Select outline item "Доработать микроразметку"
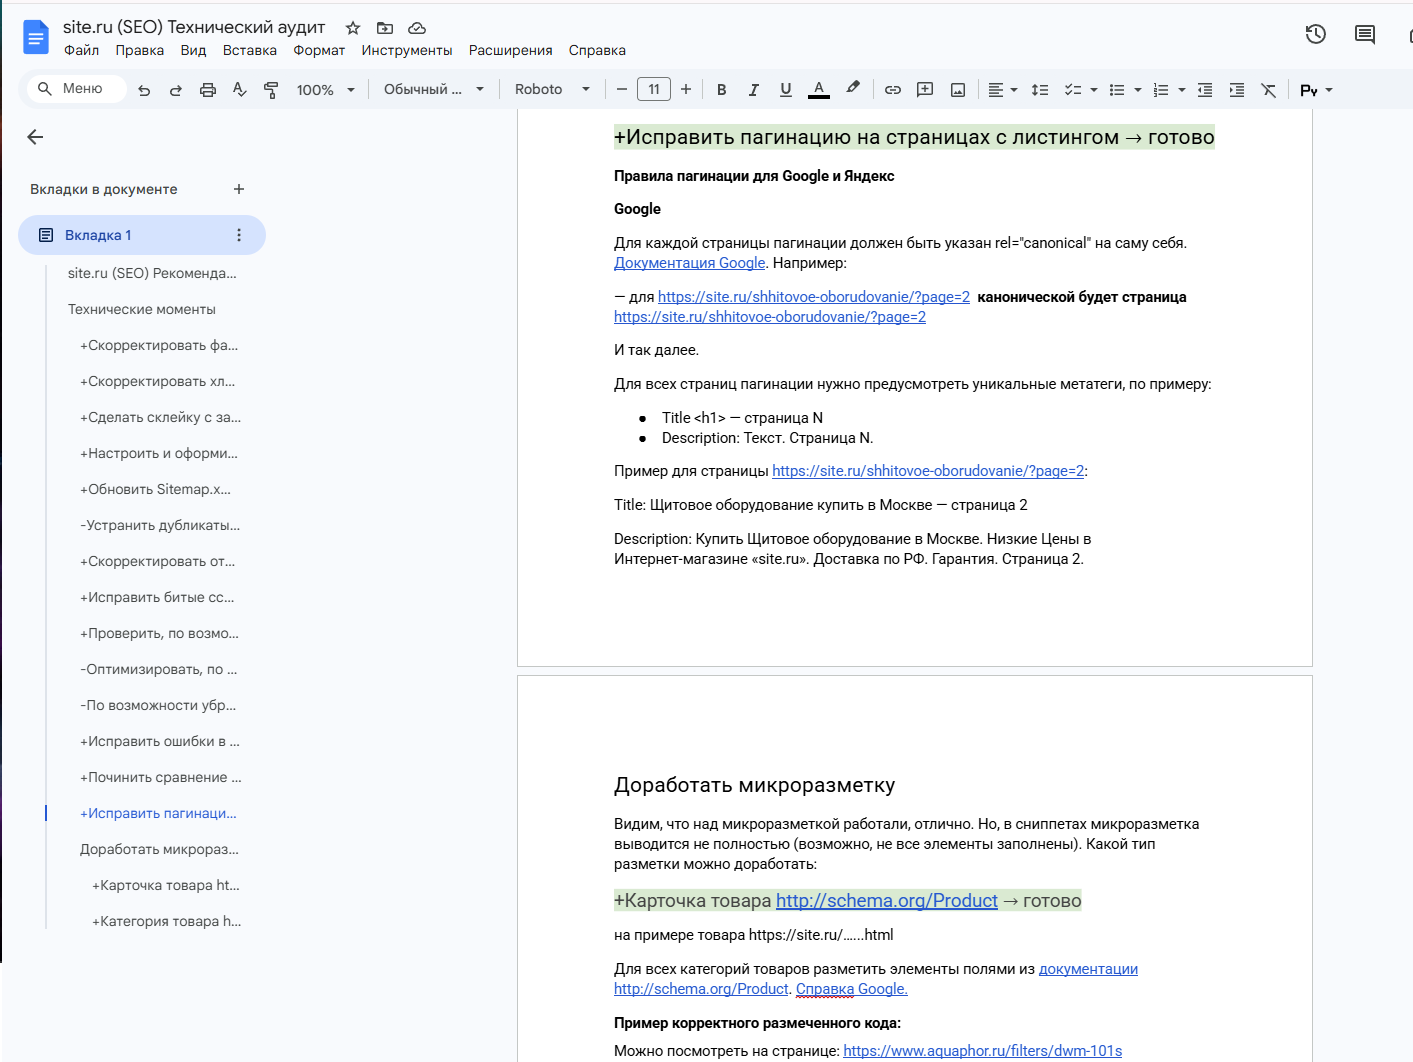This screenshot has height=1062, width=1413. point(159,849)
